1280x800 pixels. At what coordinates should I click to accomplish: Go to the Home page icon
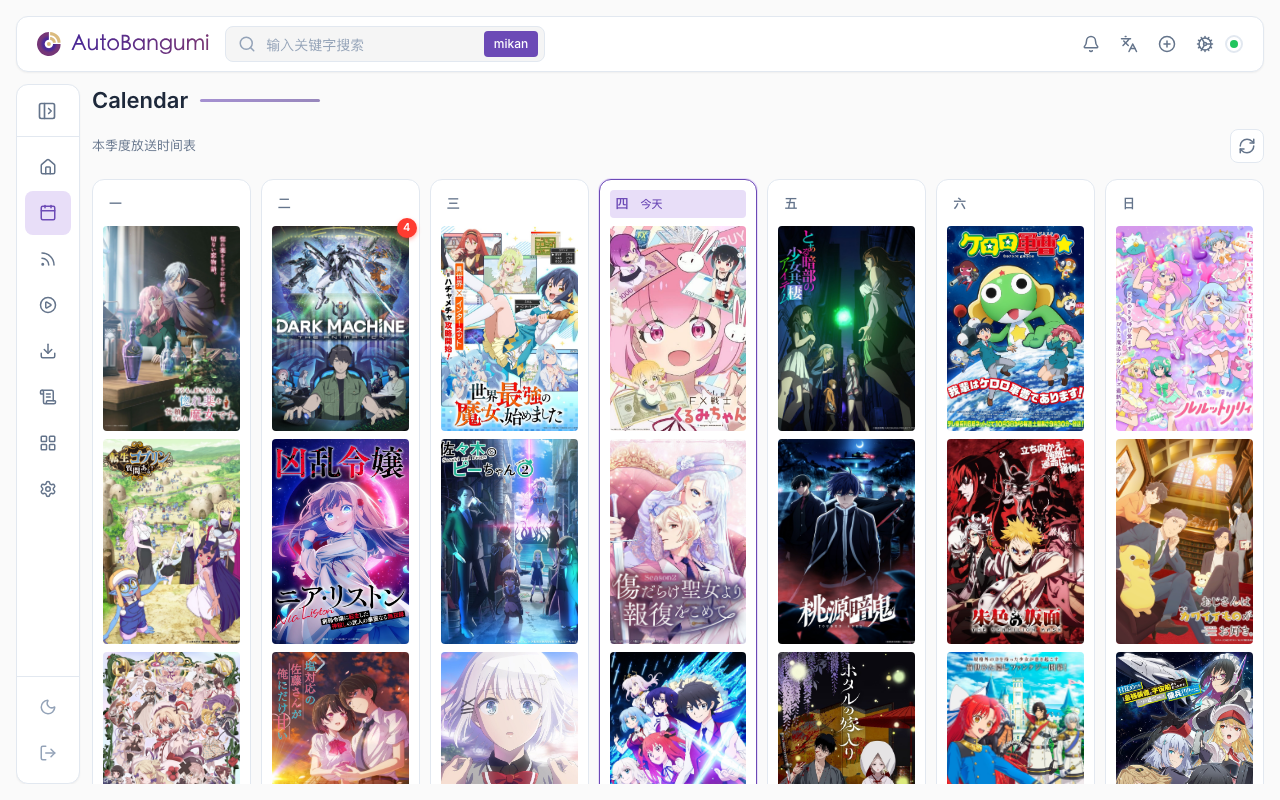(x=48, y=167)
